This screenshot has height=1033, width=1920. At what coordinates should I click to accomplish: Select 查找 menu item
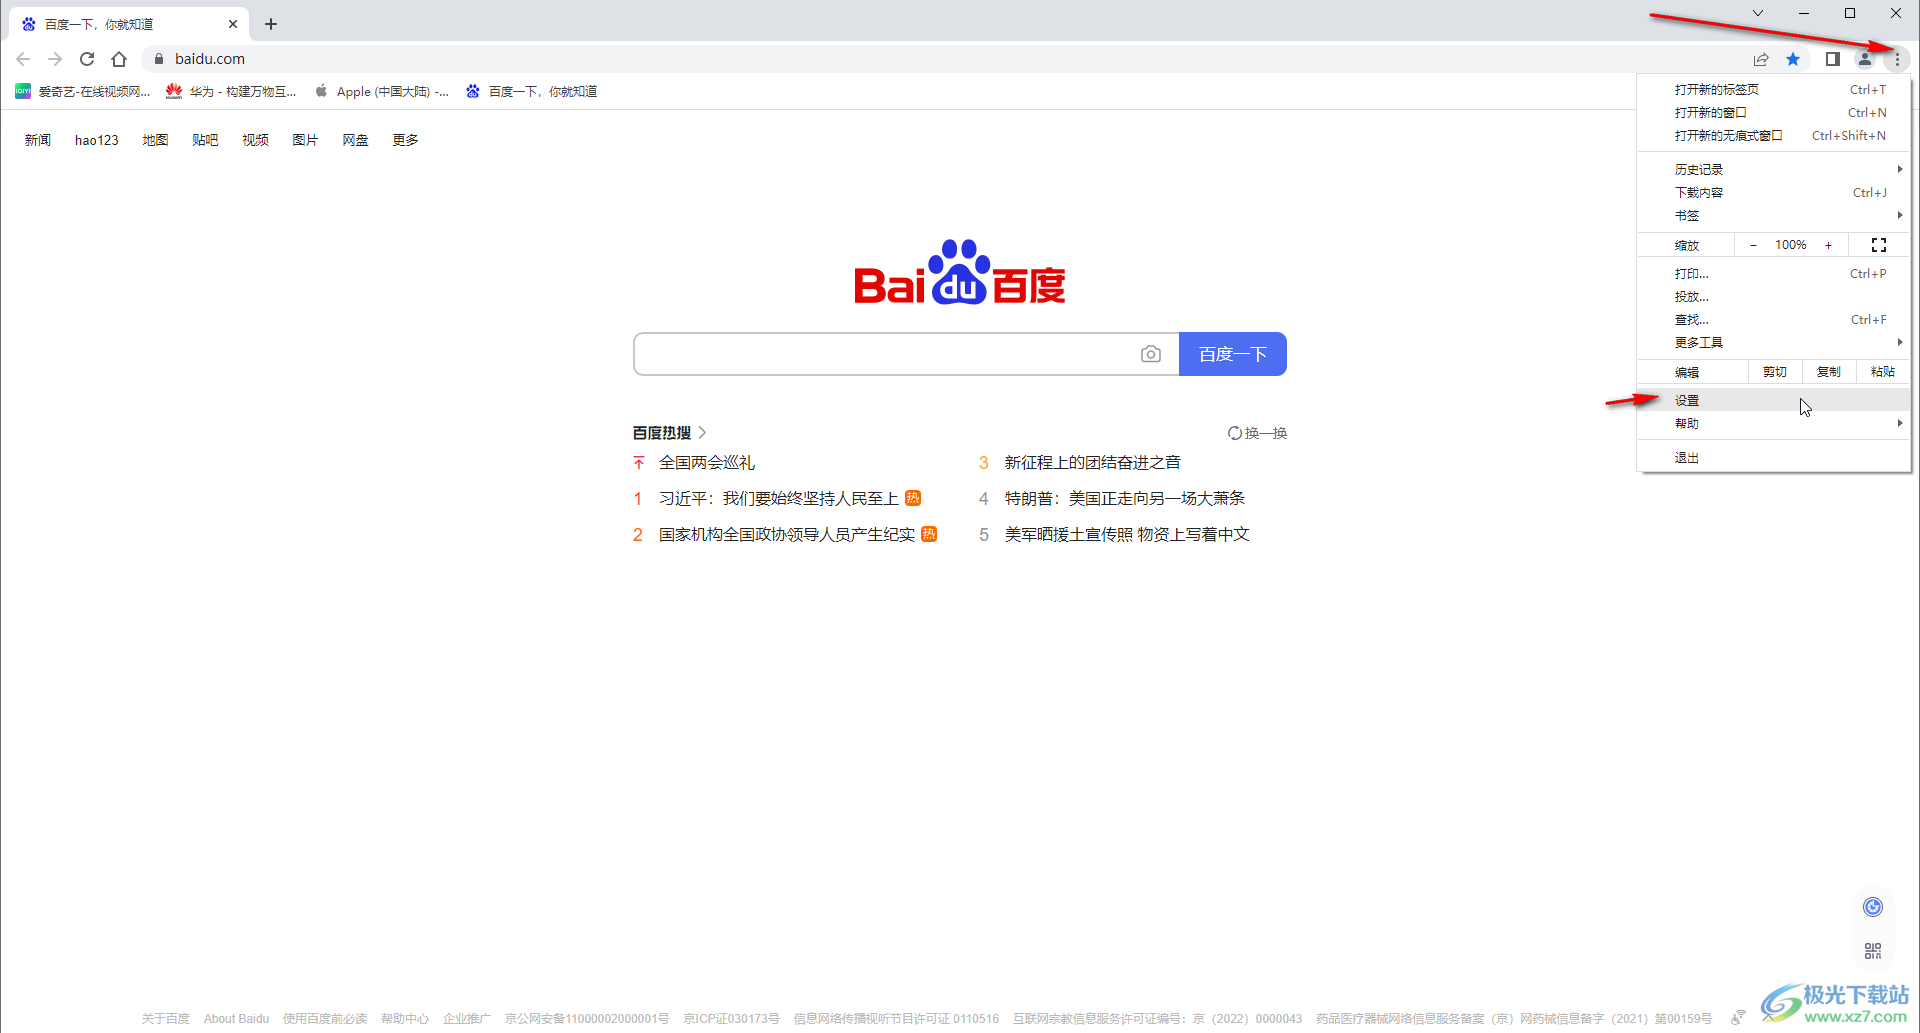point(1774,320)
